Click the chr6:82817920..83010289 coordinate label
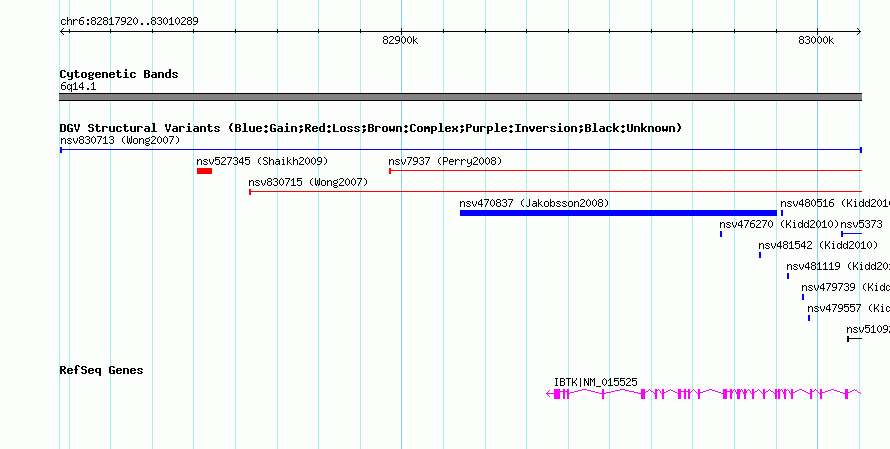This screenshot has width=890, height=449. [x=129, y=22]
